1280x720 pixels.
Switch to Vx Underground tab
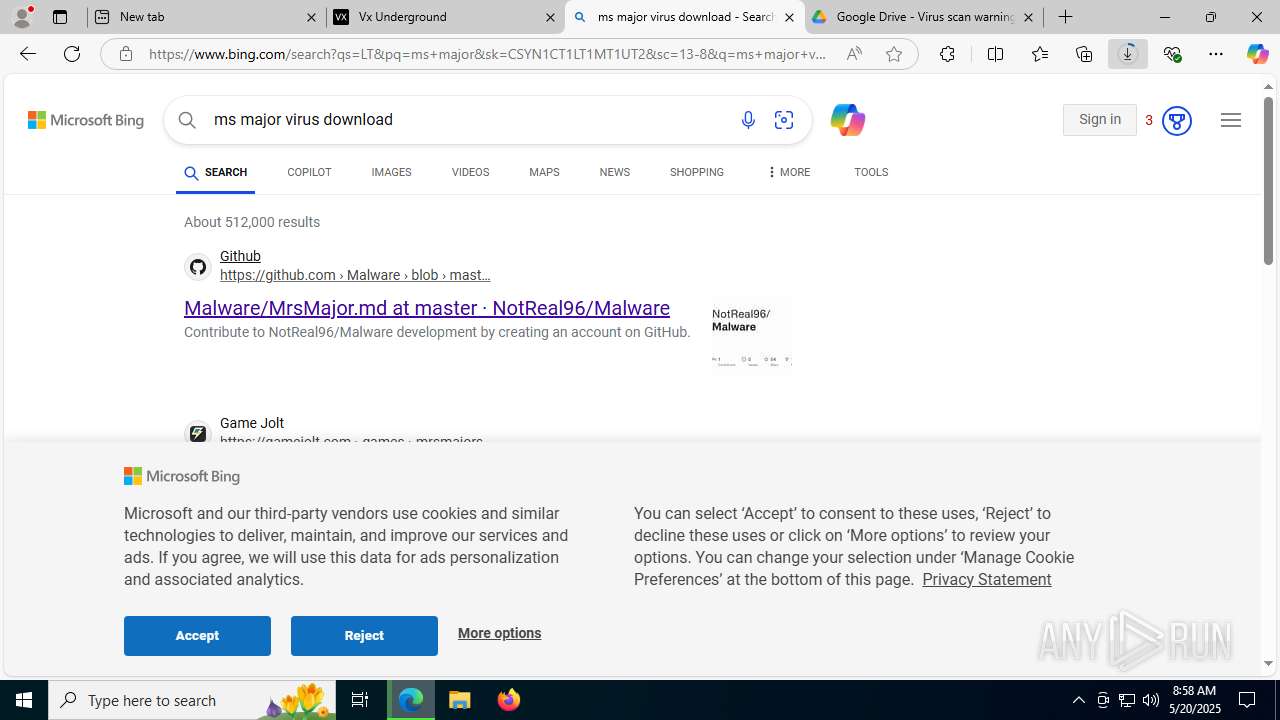pos(446,17)
